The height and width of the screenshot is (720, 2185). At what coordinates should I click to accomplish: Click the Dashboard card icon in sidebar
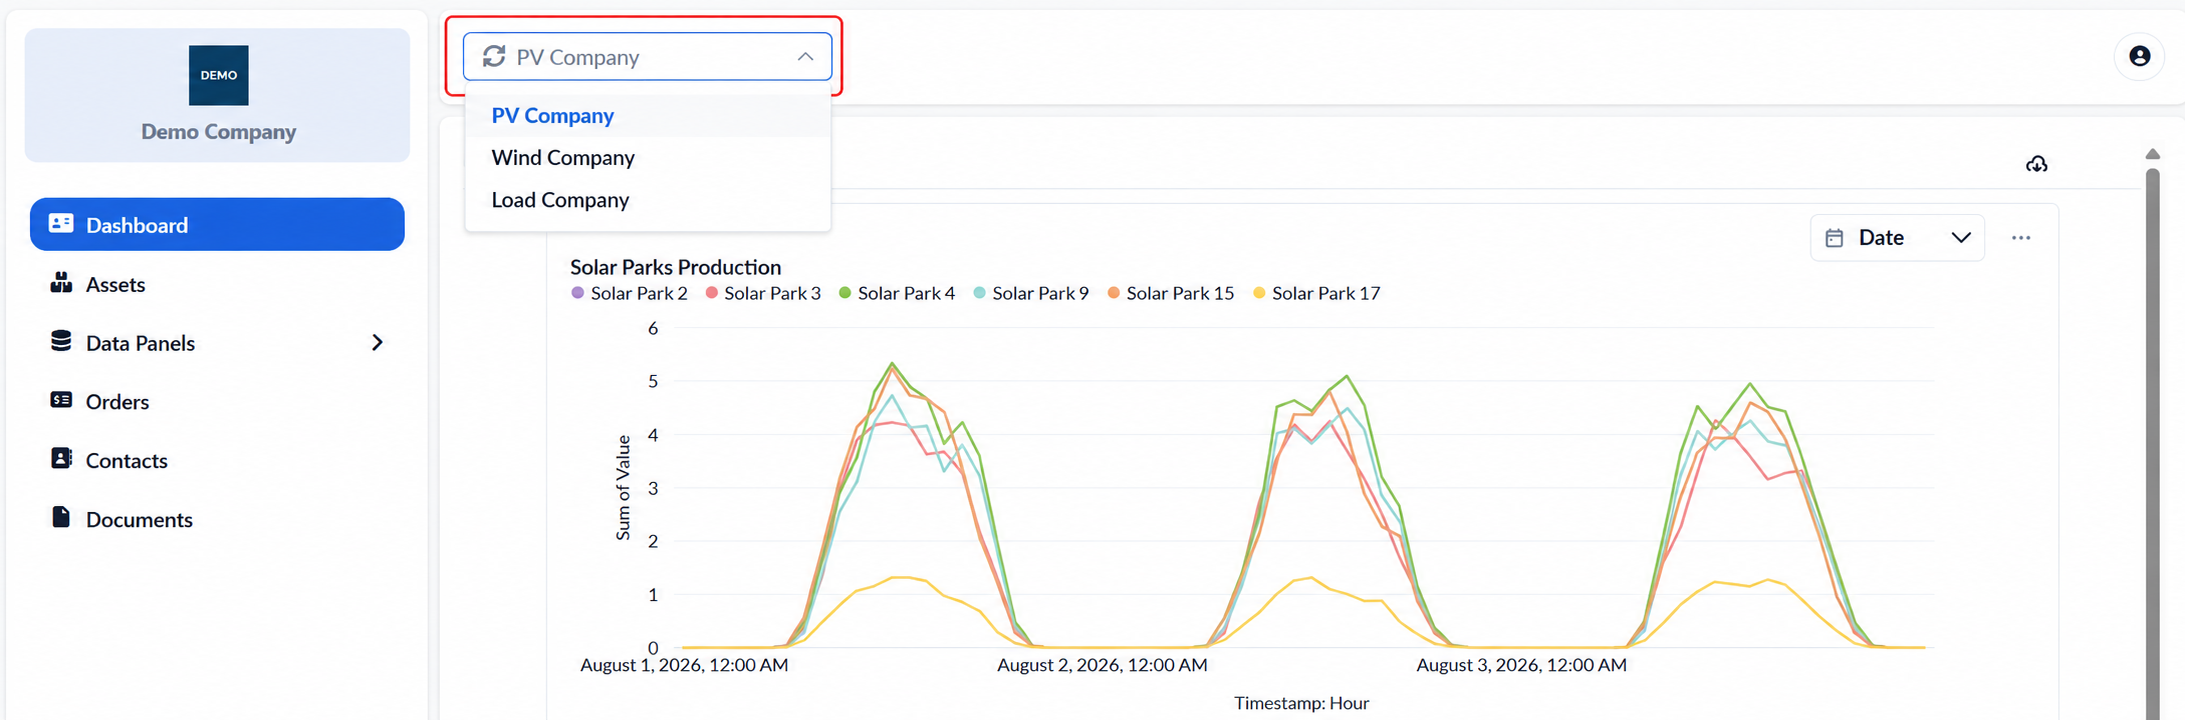click(61, 223)
